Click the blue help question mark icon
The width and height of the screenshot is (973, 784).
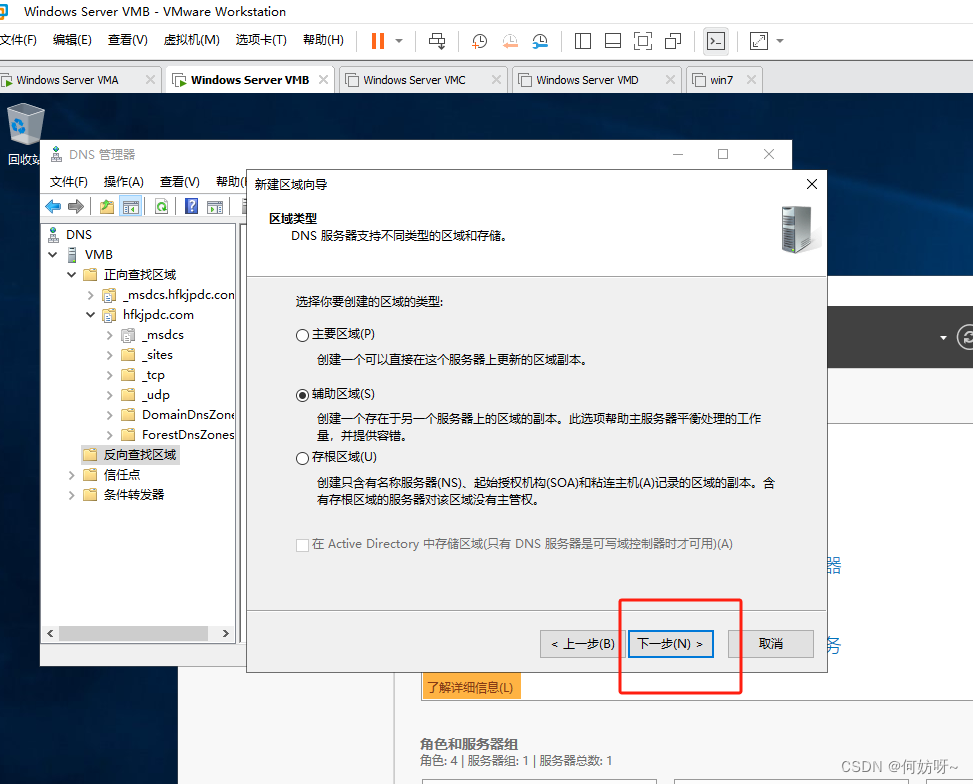point(190,207)
